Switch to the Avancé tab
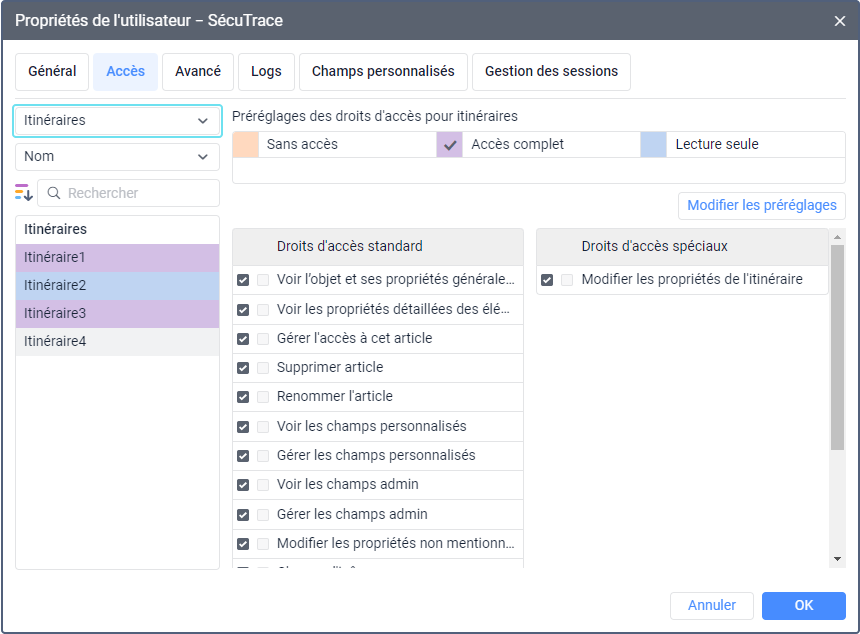The height and width of the screenshot is (634, 860). point(198,72)
